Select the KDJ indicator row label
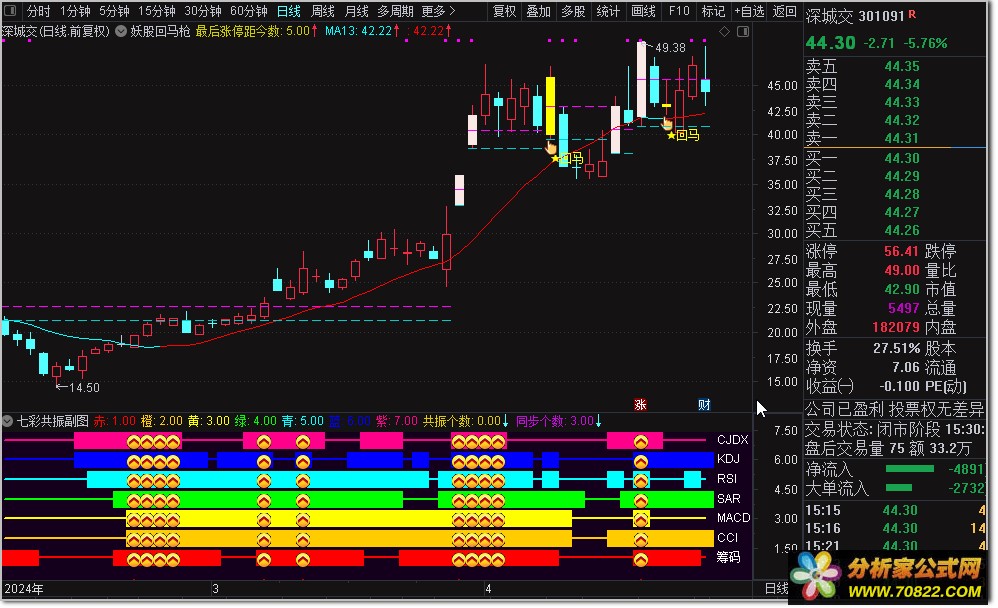 (x=728, y=458)
